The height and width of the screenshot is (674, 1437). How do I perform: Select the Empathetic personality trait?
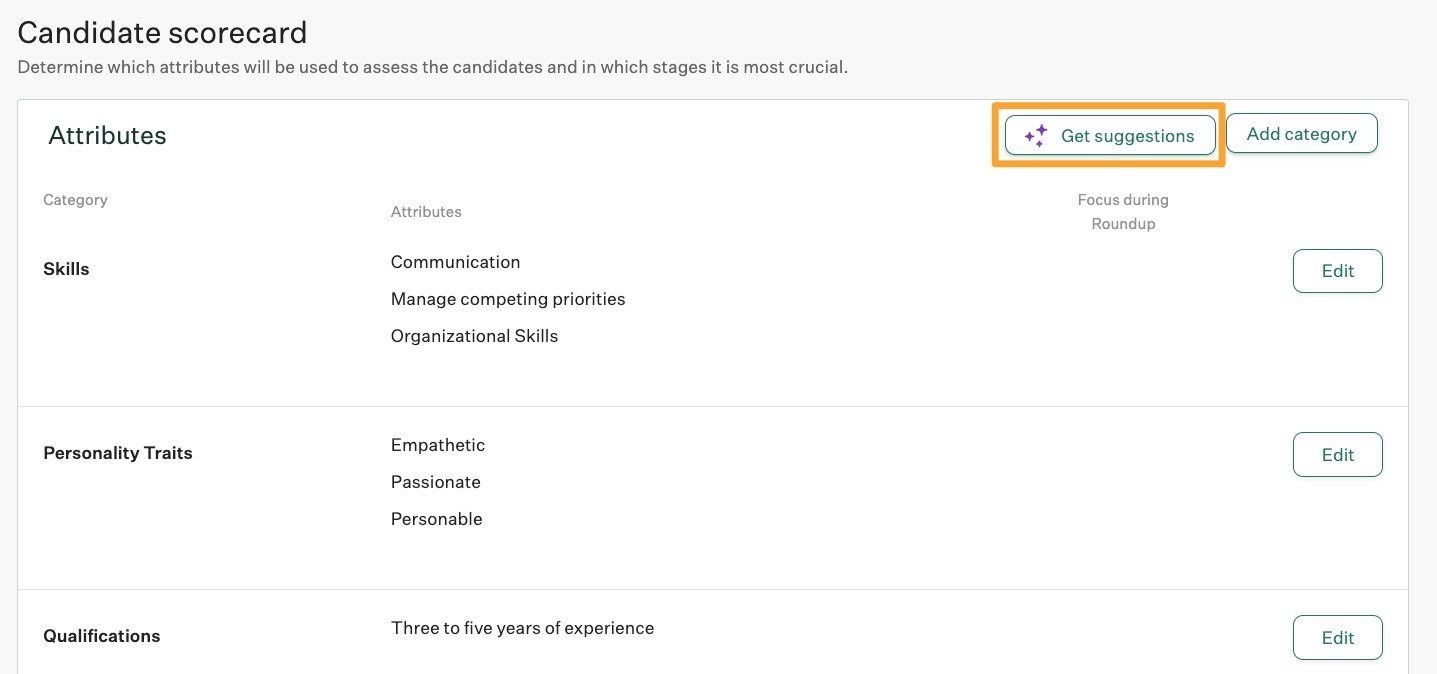(438, 445)
